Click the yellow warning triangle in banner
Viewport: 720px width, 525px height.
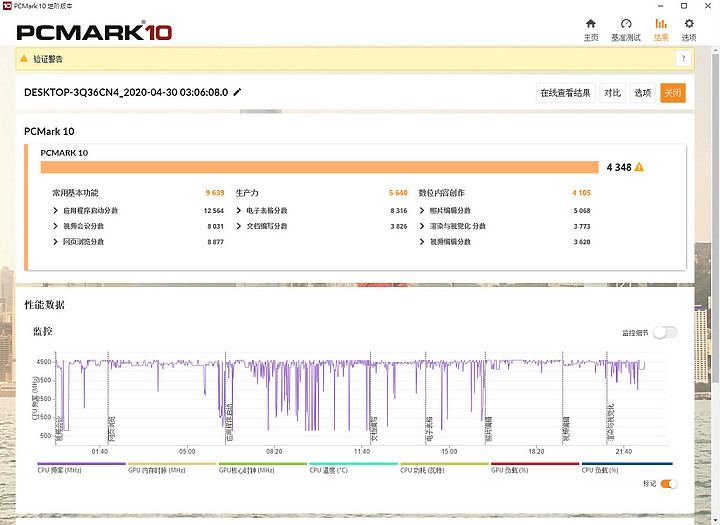point(24,59)
